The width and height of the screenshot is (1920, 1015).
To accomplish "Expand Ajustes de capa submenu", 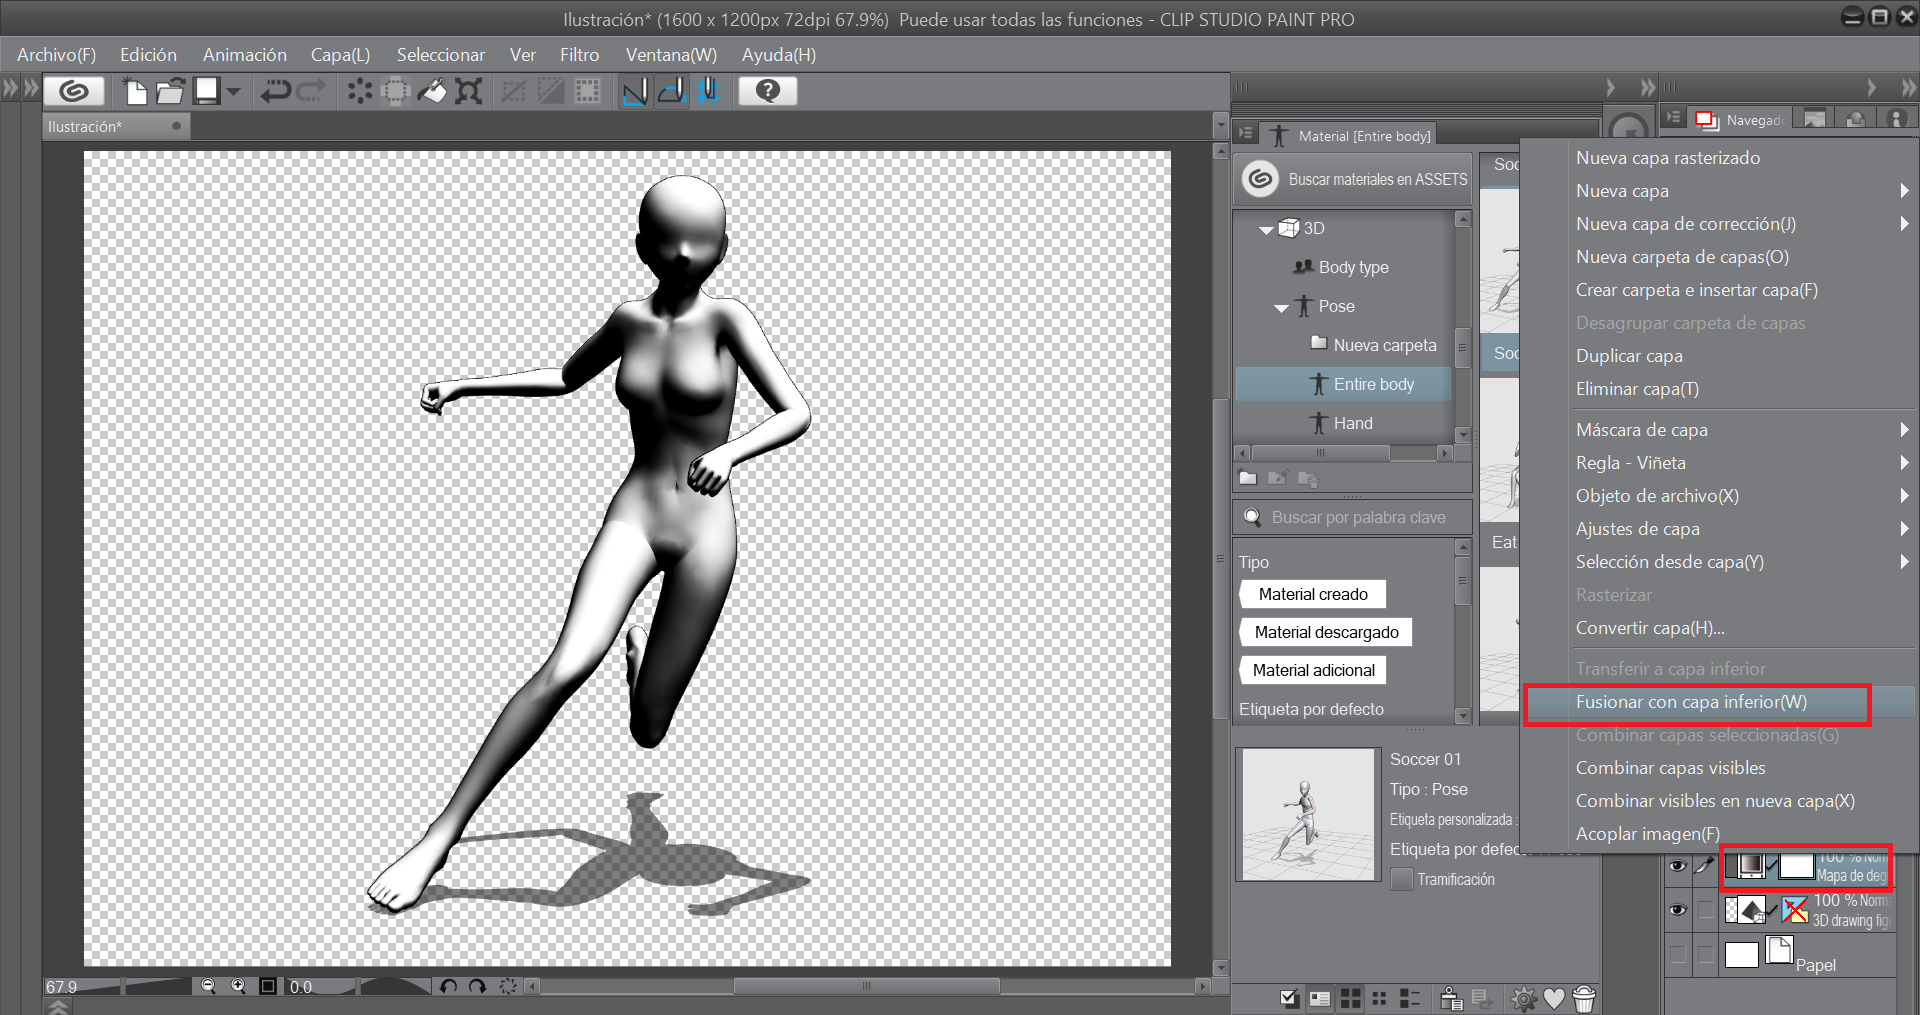I will (x=1904, y=529).
